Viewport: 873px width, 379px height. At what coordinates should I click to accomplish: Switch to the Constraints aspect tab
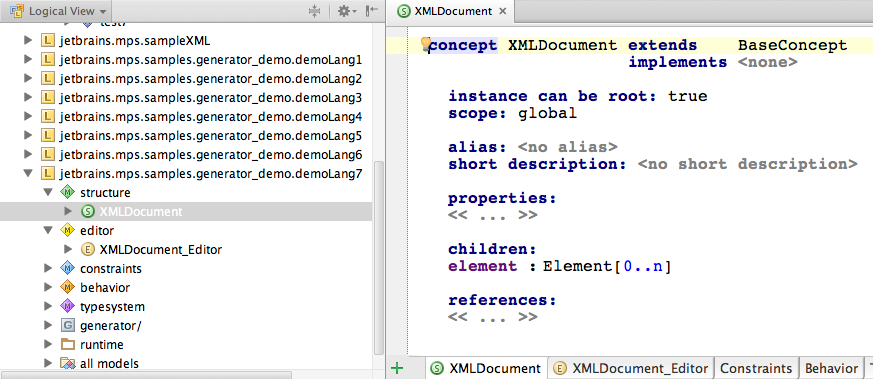pyautogui.click(x=756, y=368)
